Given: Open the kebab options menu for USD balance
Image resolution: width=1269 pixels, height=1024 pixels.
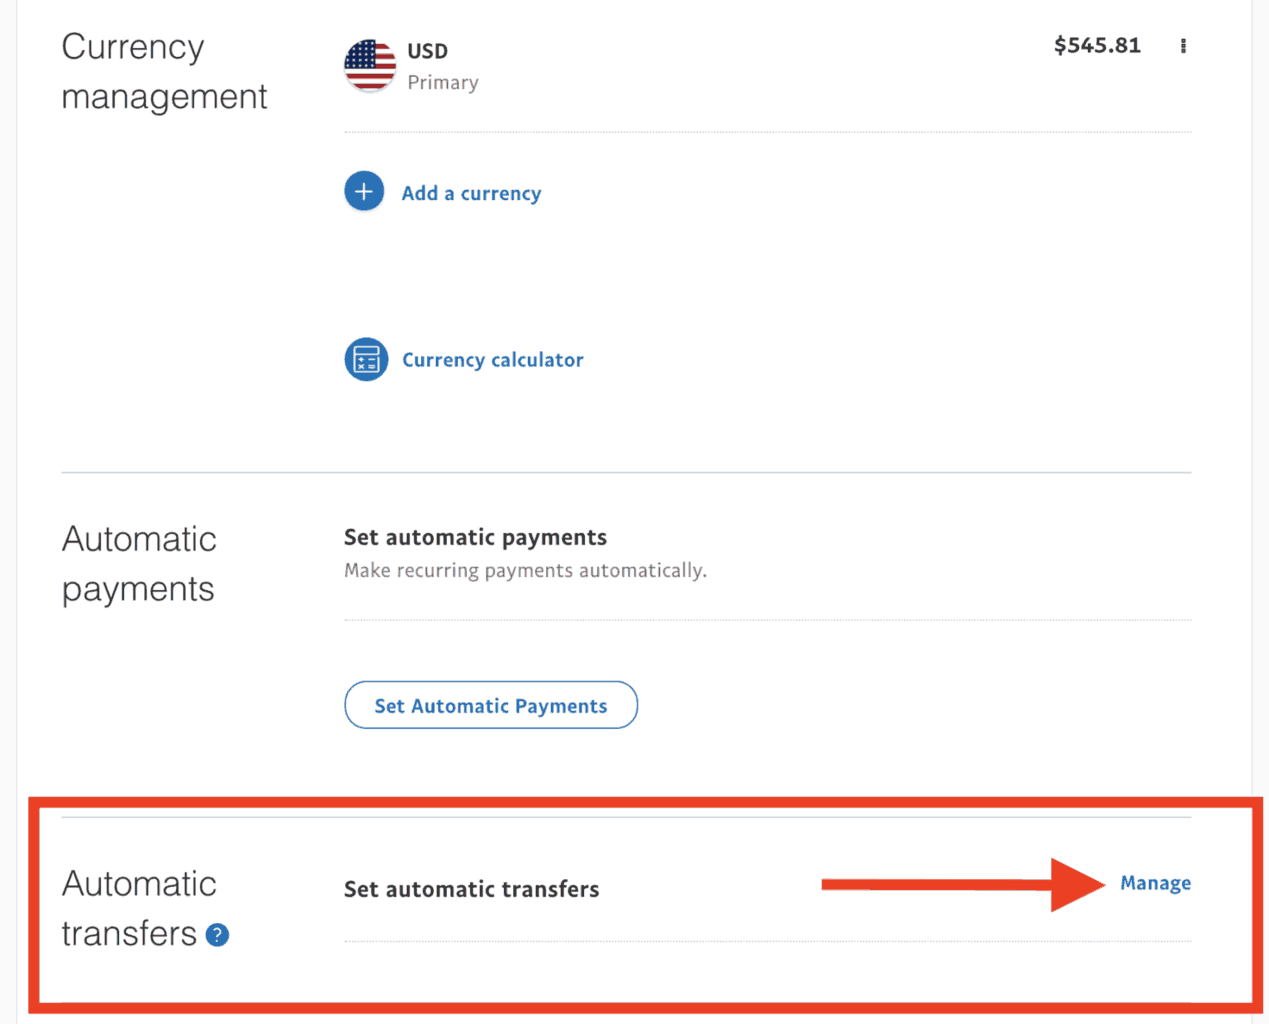Looking at the screenshot, I should [x=1183, y=46].
